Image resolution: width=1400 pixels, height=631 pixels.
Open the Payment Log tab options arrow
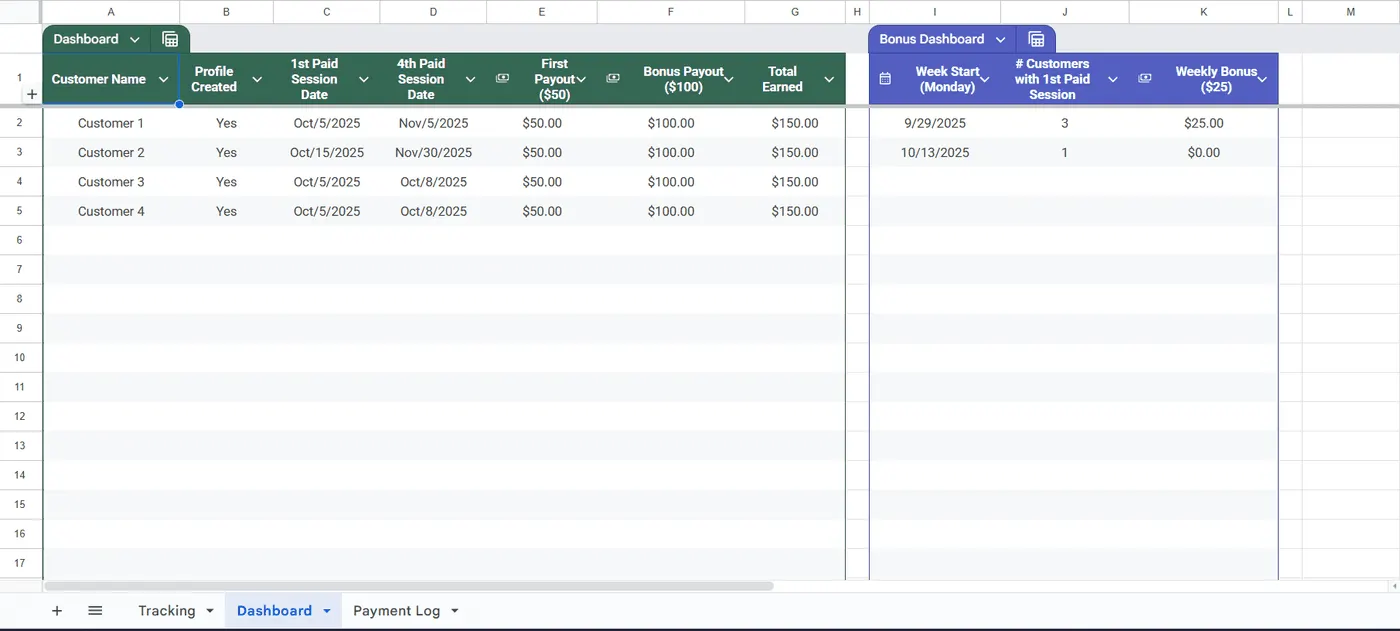[x=454, y=611]
